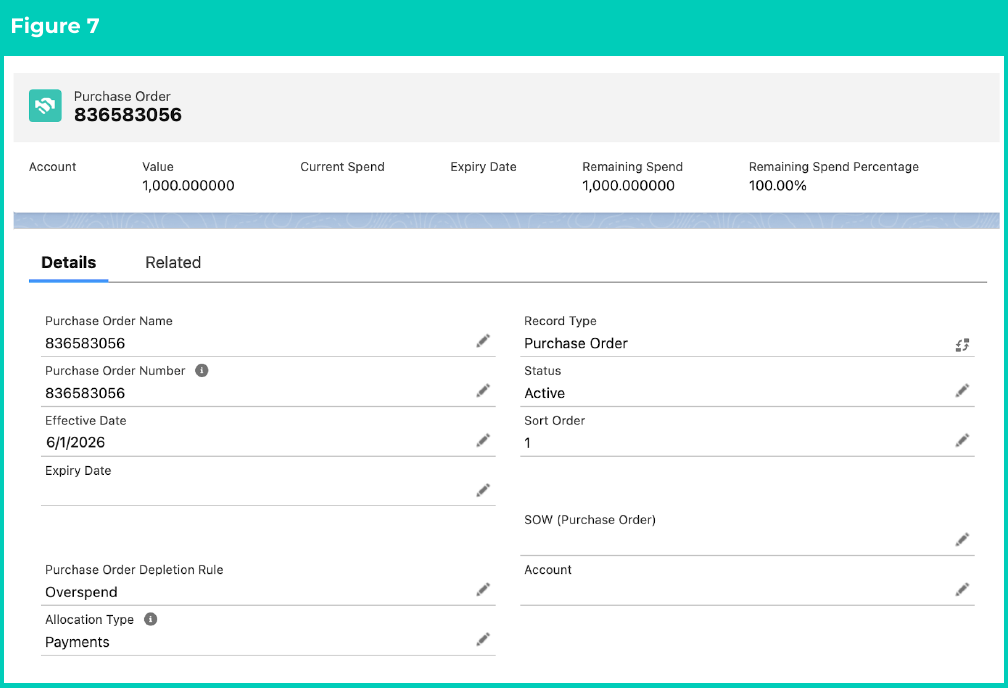Show info tooltip for Purchase Order Number
This screenshot has width=1008, height=688.
click(202, 370)
